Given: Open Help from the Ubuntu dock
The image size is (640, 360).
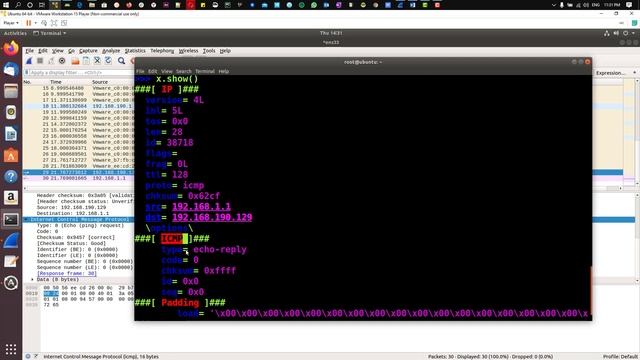Looking at the screenshot, I should (11, 176).
